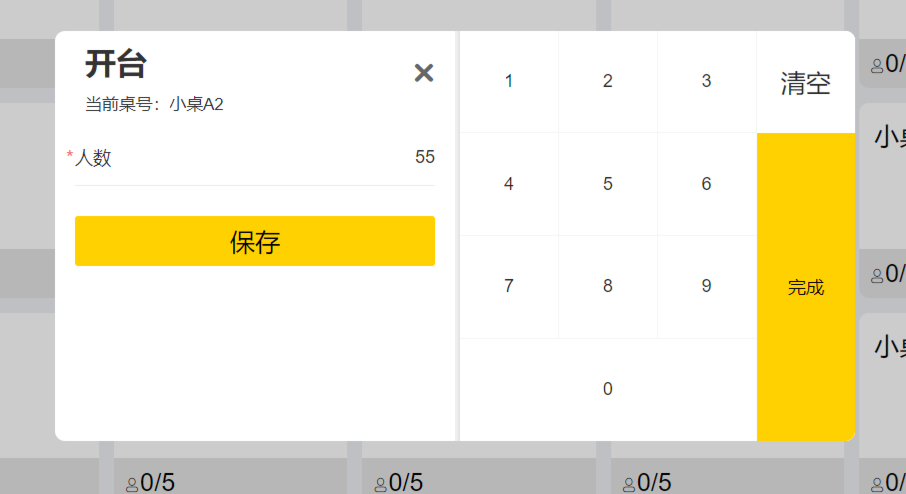Tap keypad digit 2
The image size is (906, 494).
608,81
